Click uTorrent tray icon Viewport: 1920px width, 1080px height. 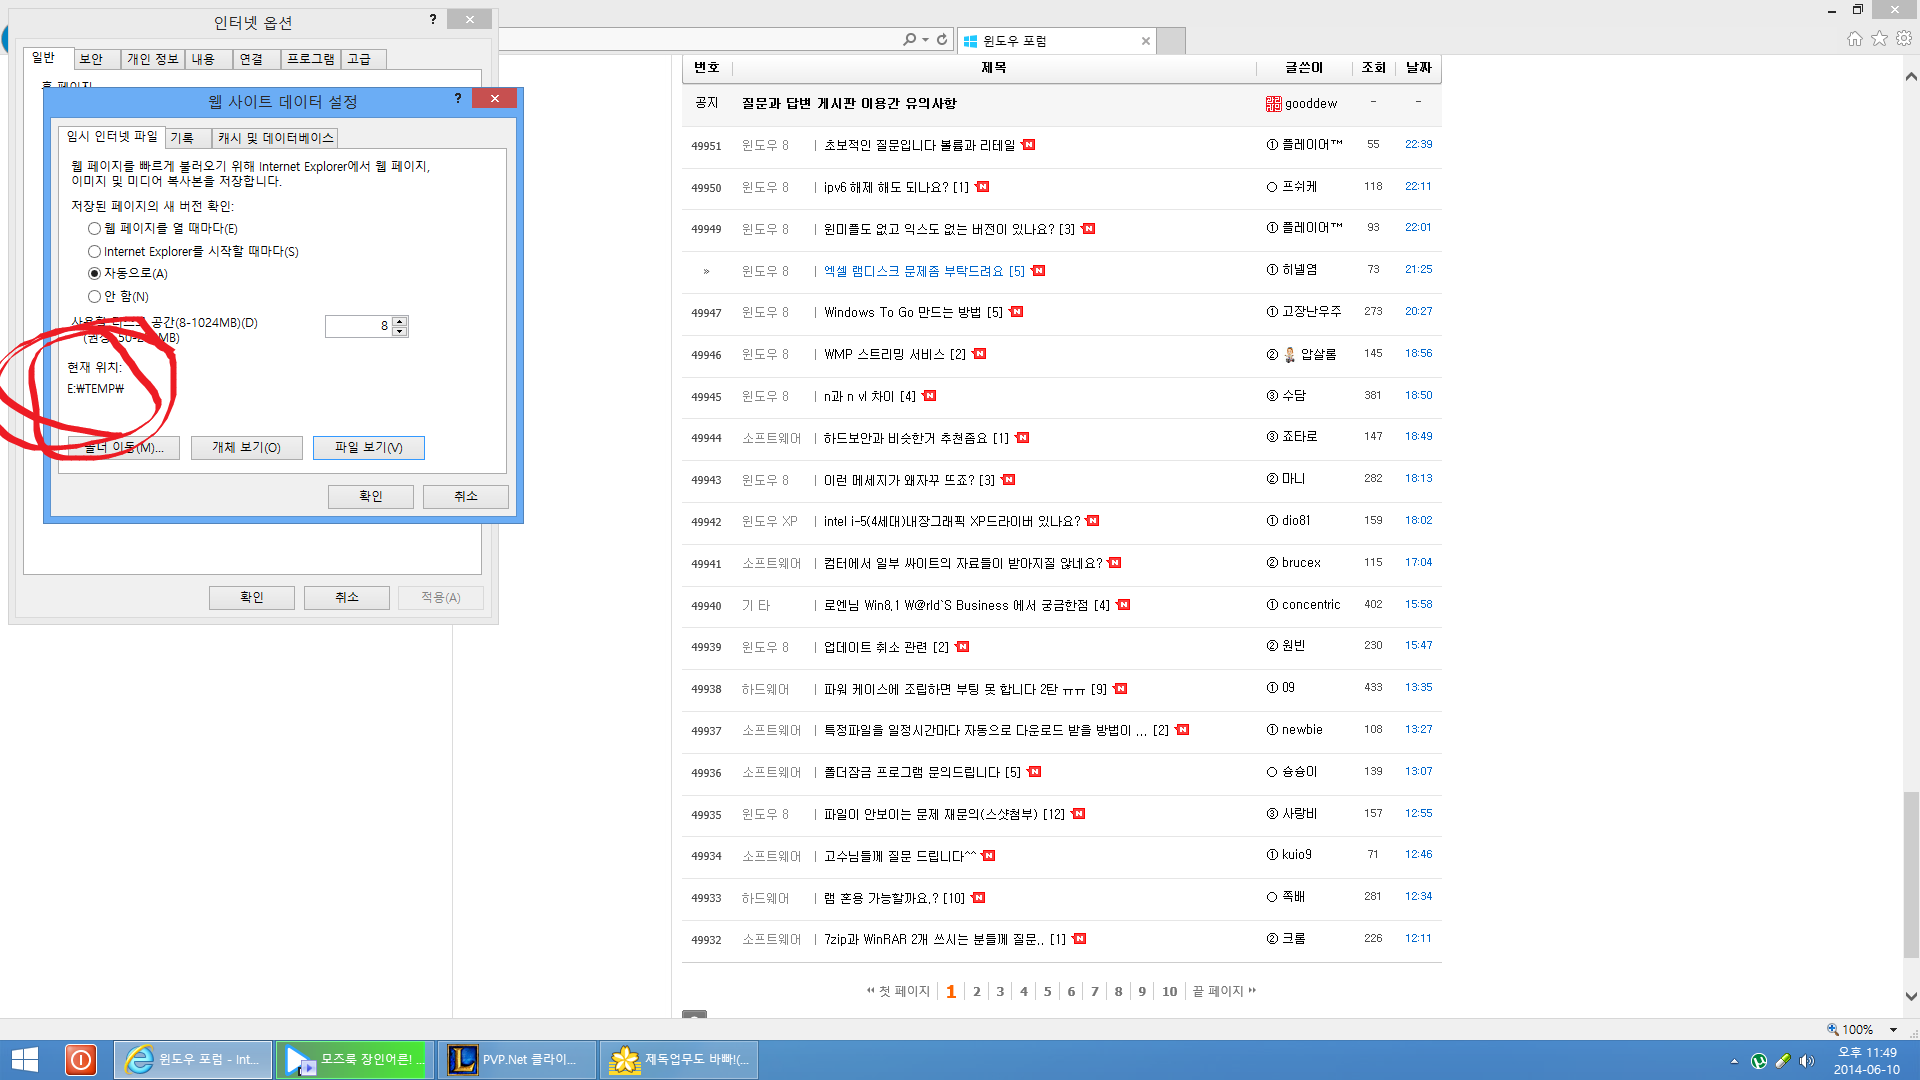[1759, 1061]
